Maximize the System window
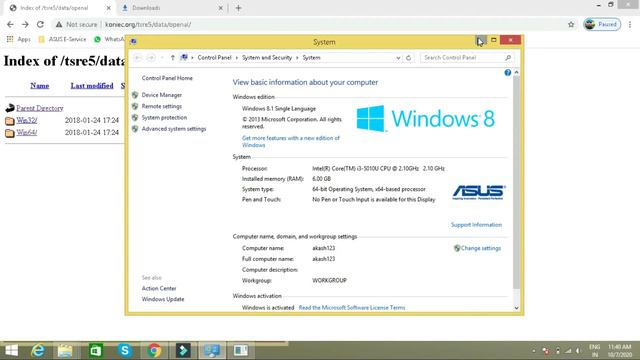The height and width of the screenshot is (360, 640). tap(493, 40)
